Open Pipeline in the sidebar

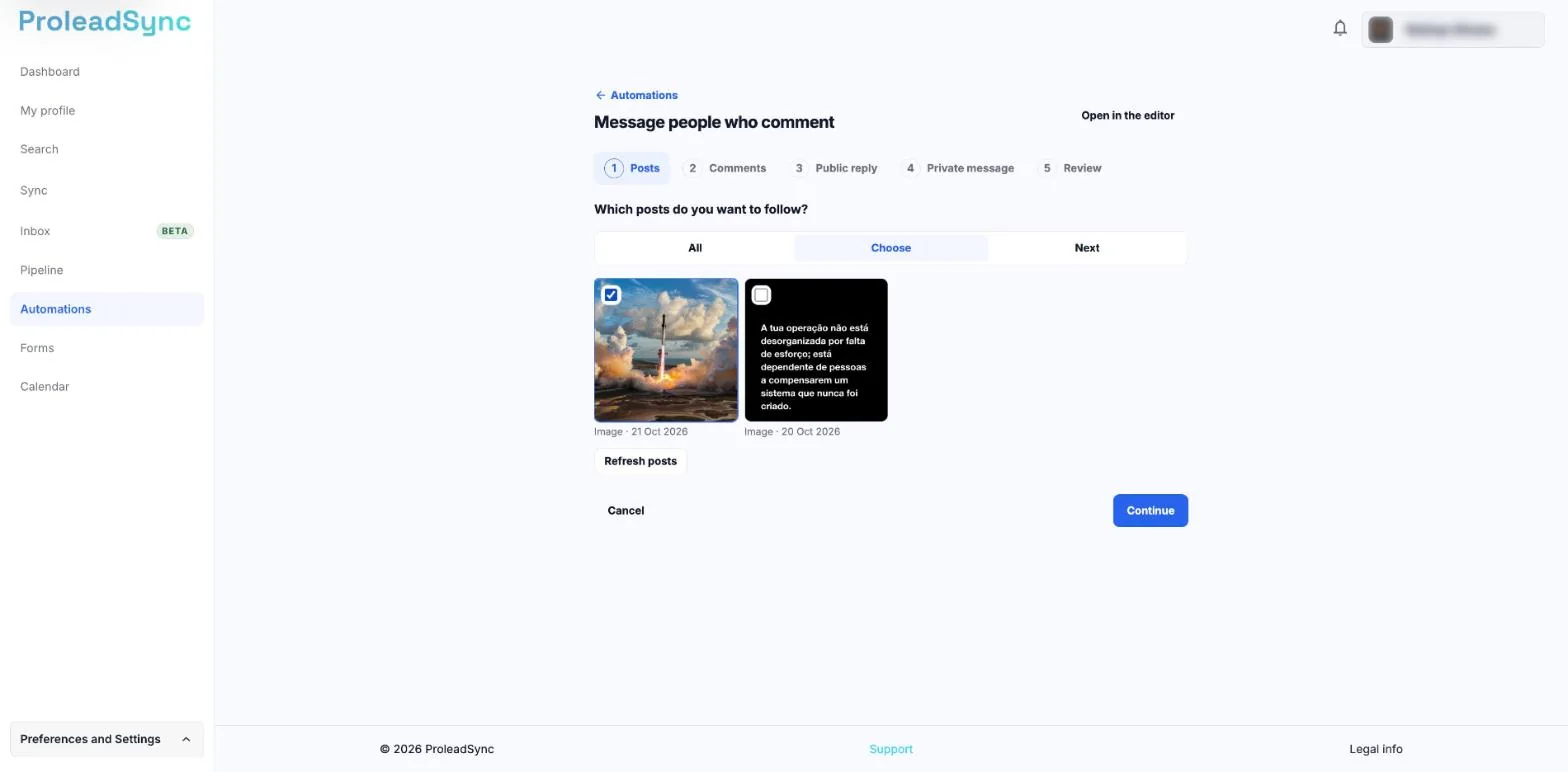click(x=107, y=270)
